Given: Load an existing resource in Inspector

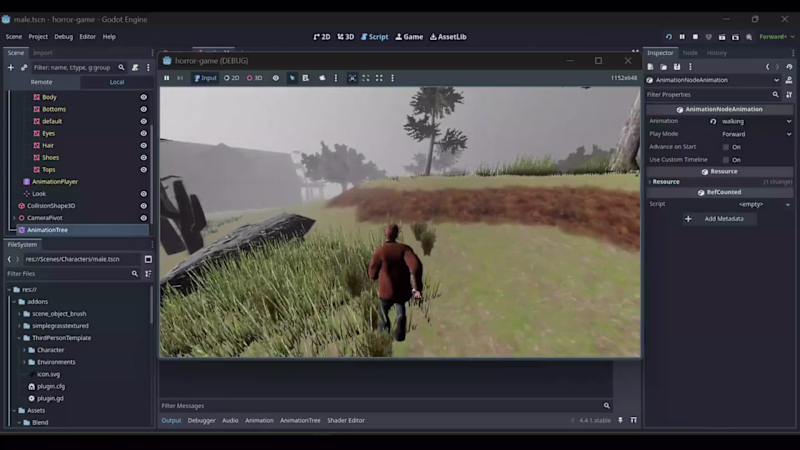Looking at the screenshot, I should click(x=664, y=67).
